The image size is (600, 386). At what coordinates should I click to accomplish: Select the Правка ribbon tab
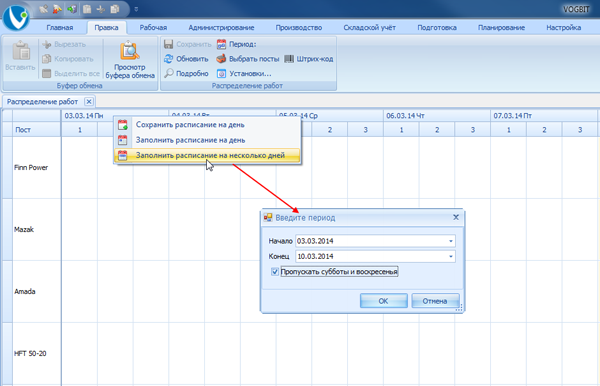(x=106, y=28)
